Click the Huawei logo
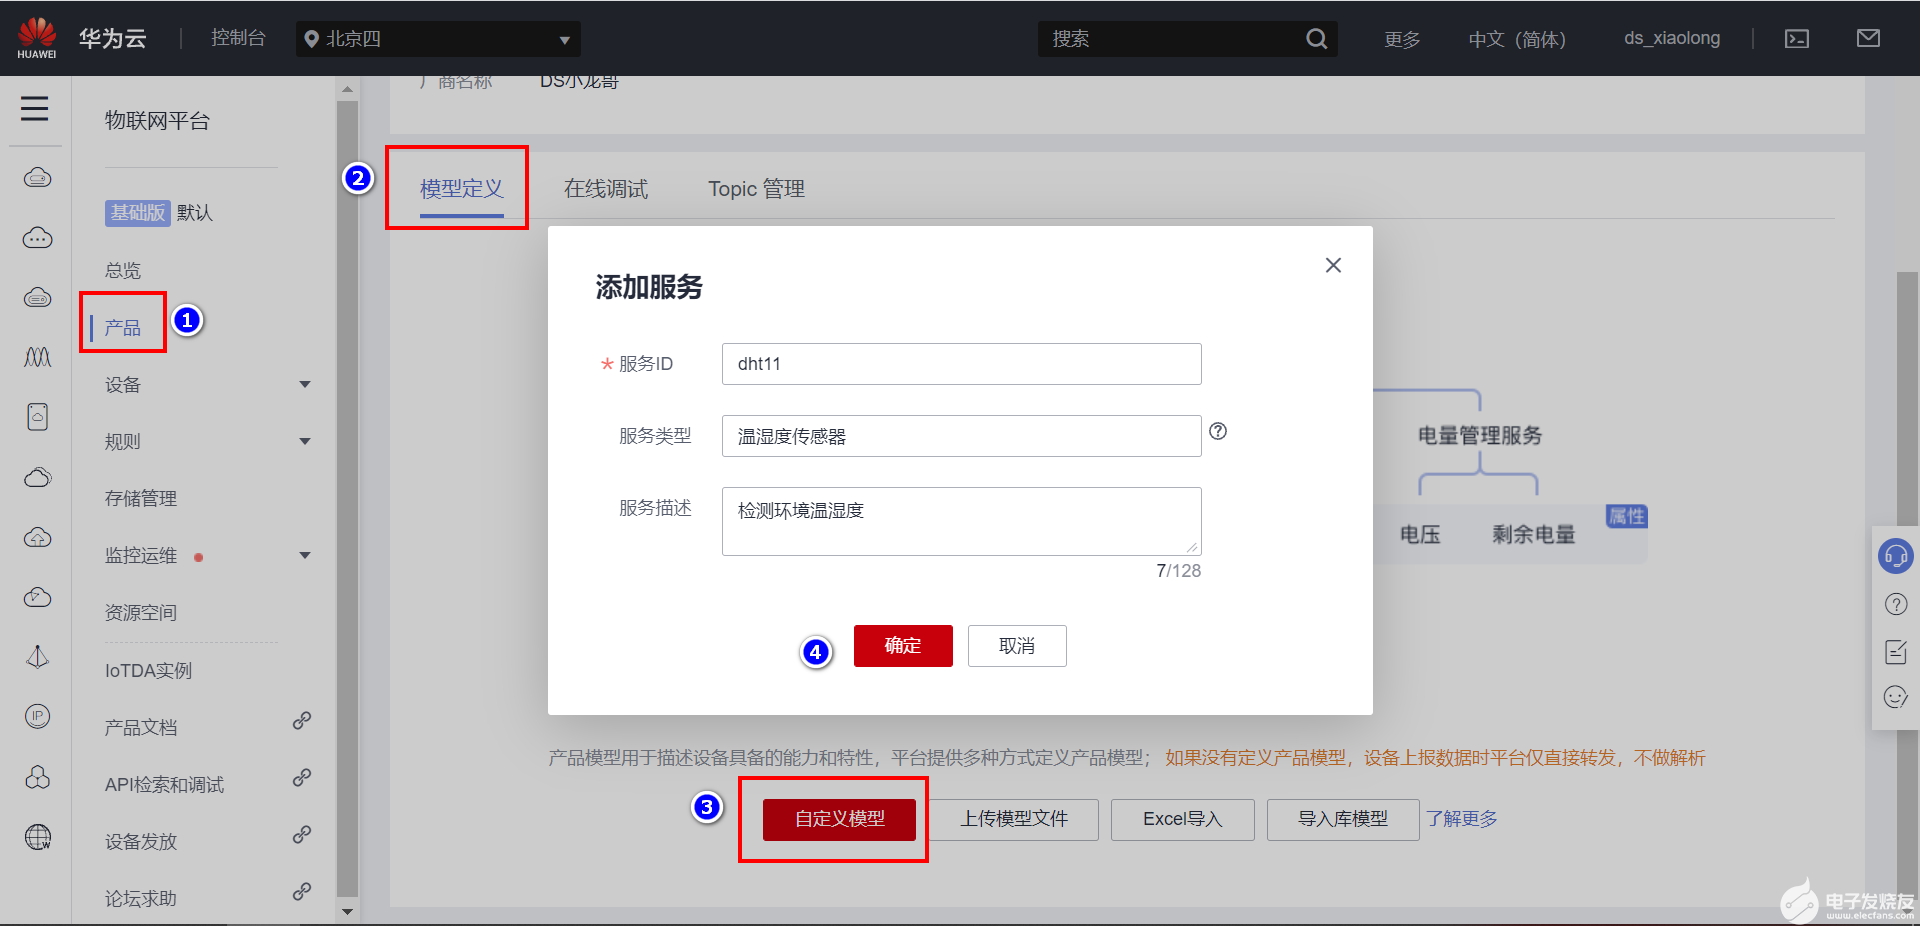The width and height of the screenshot is (1920, 926). 37,38
